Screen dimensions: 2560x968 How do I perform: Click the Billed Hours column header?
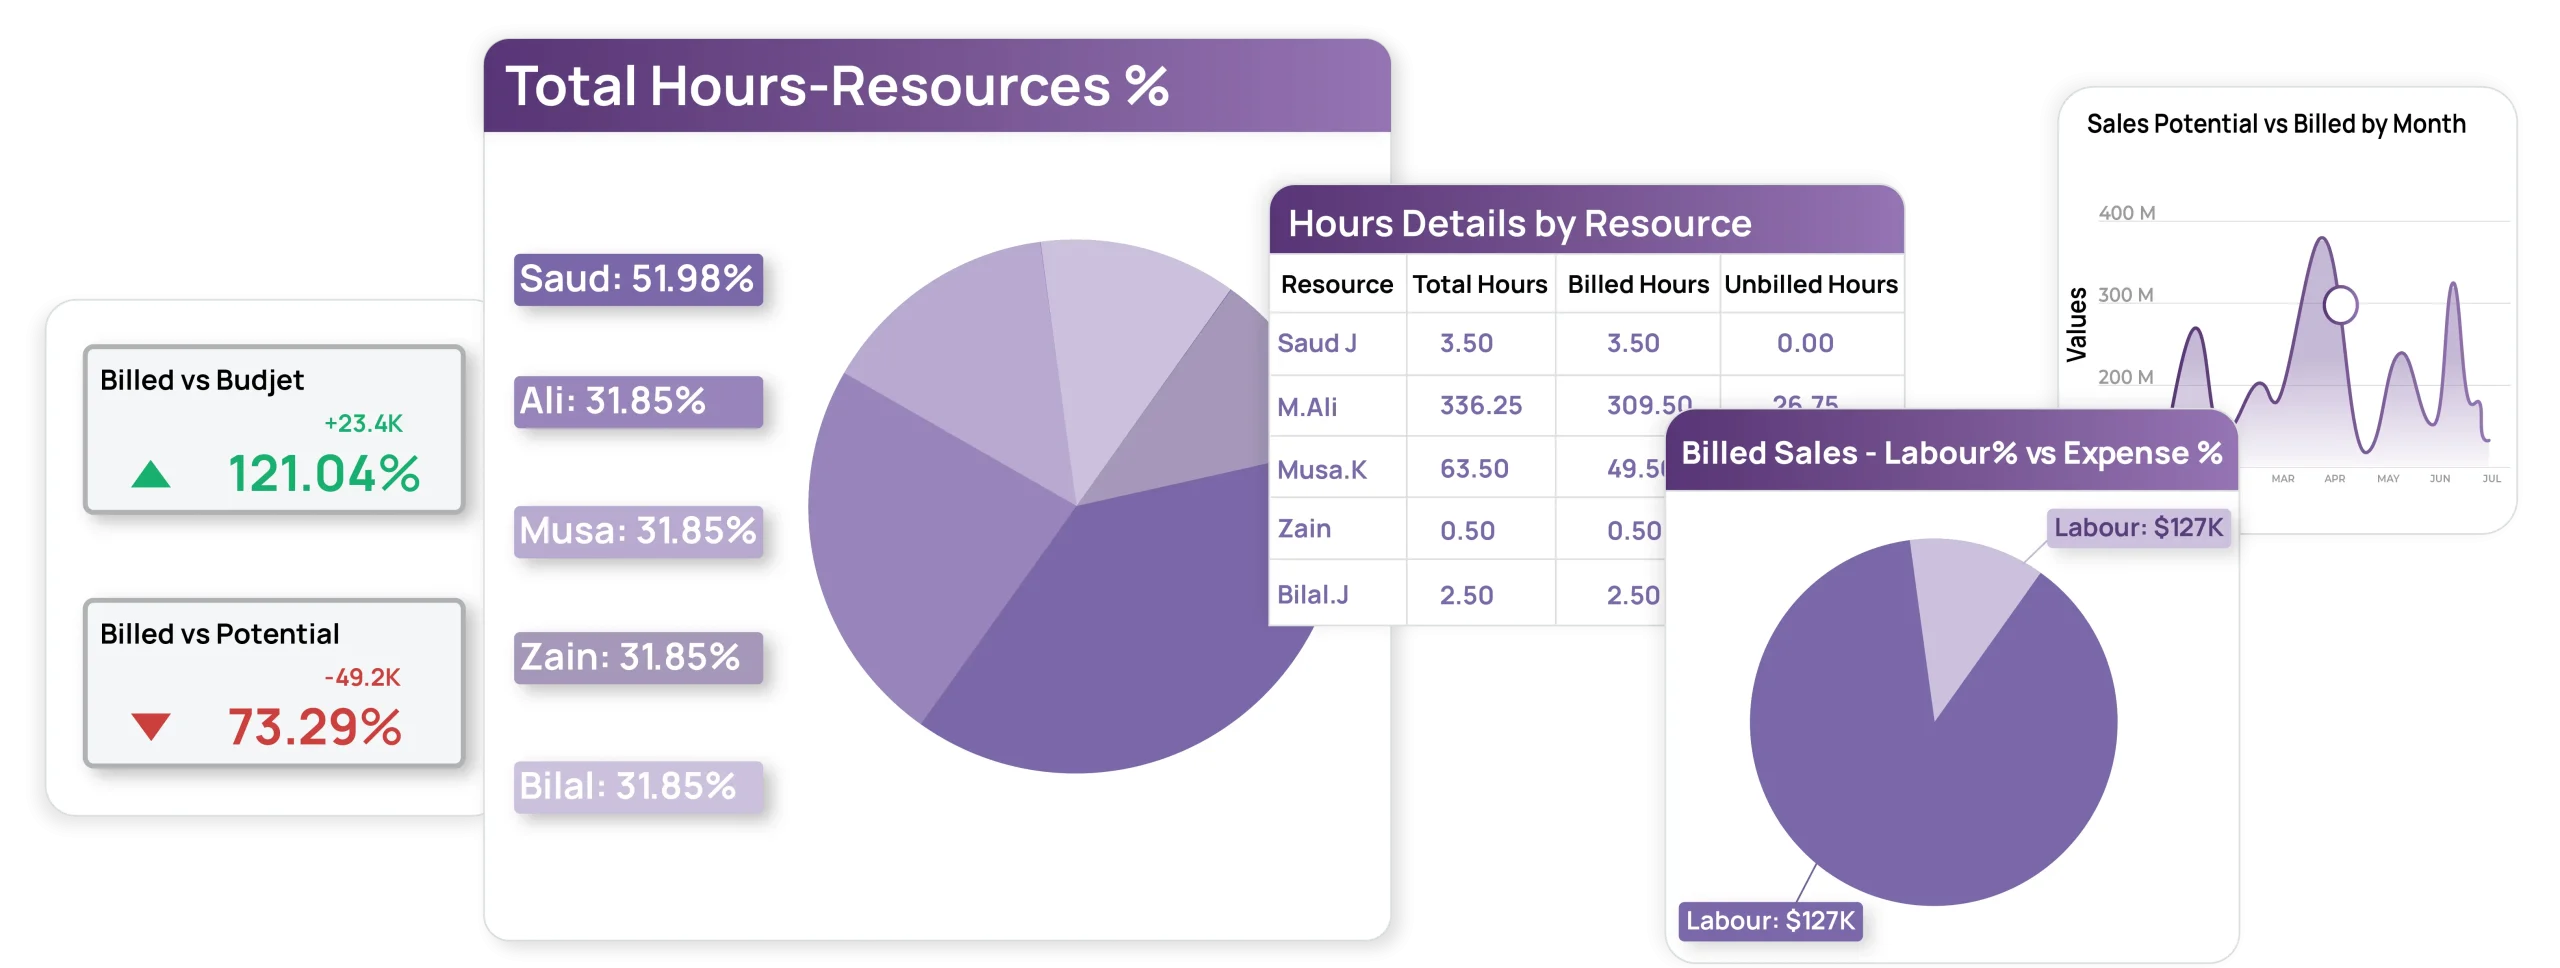tap(1637, 285)
